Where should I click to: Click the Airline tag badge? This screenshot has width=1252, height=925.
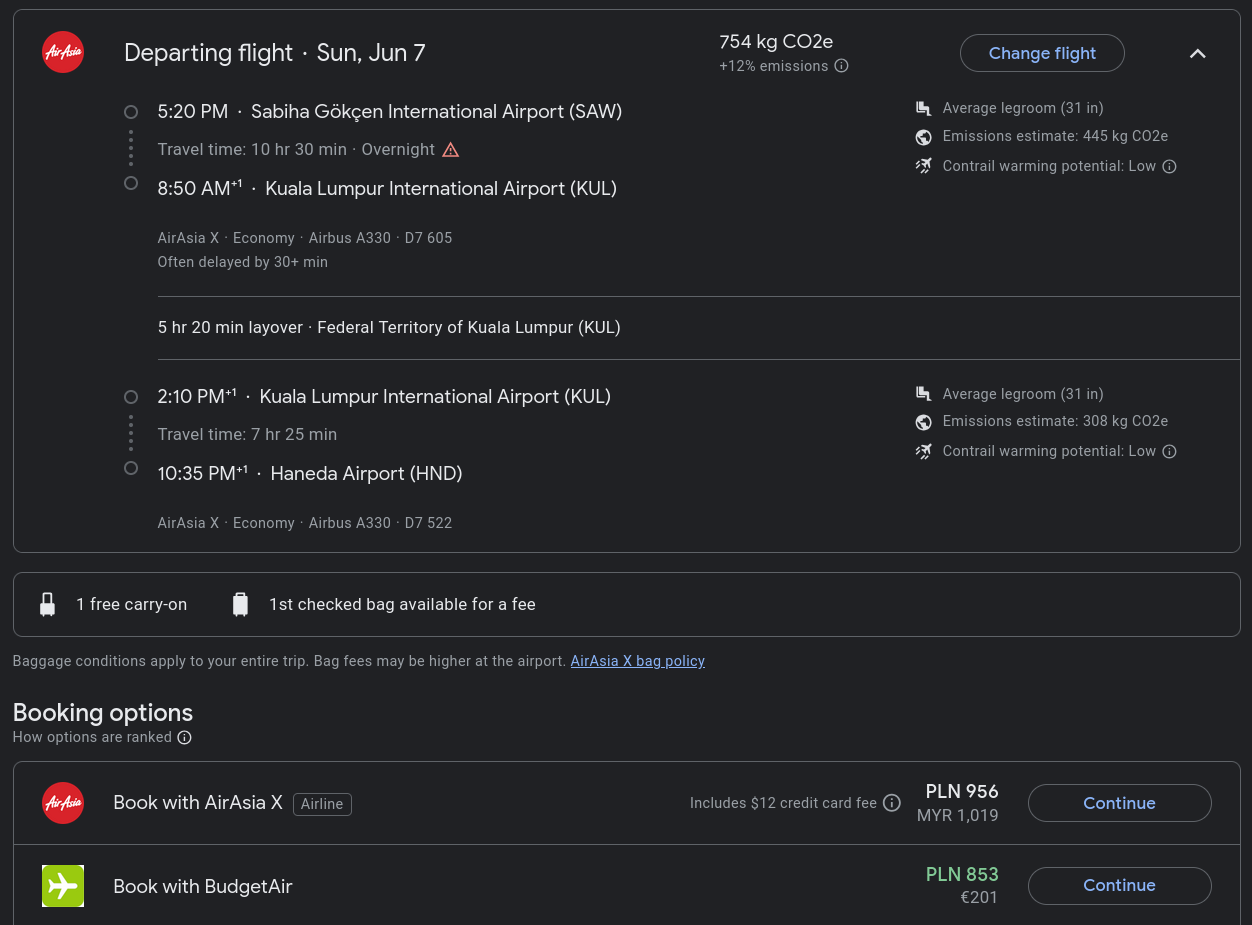point(322,804)
